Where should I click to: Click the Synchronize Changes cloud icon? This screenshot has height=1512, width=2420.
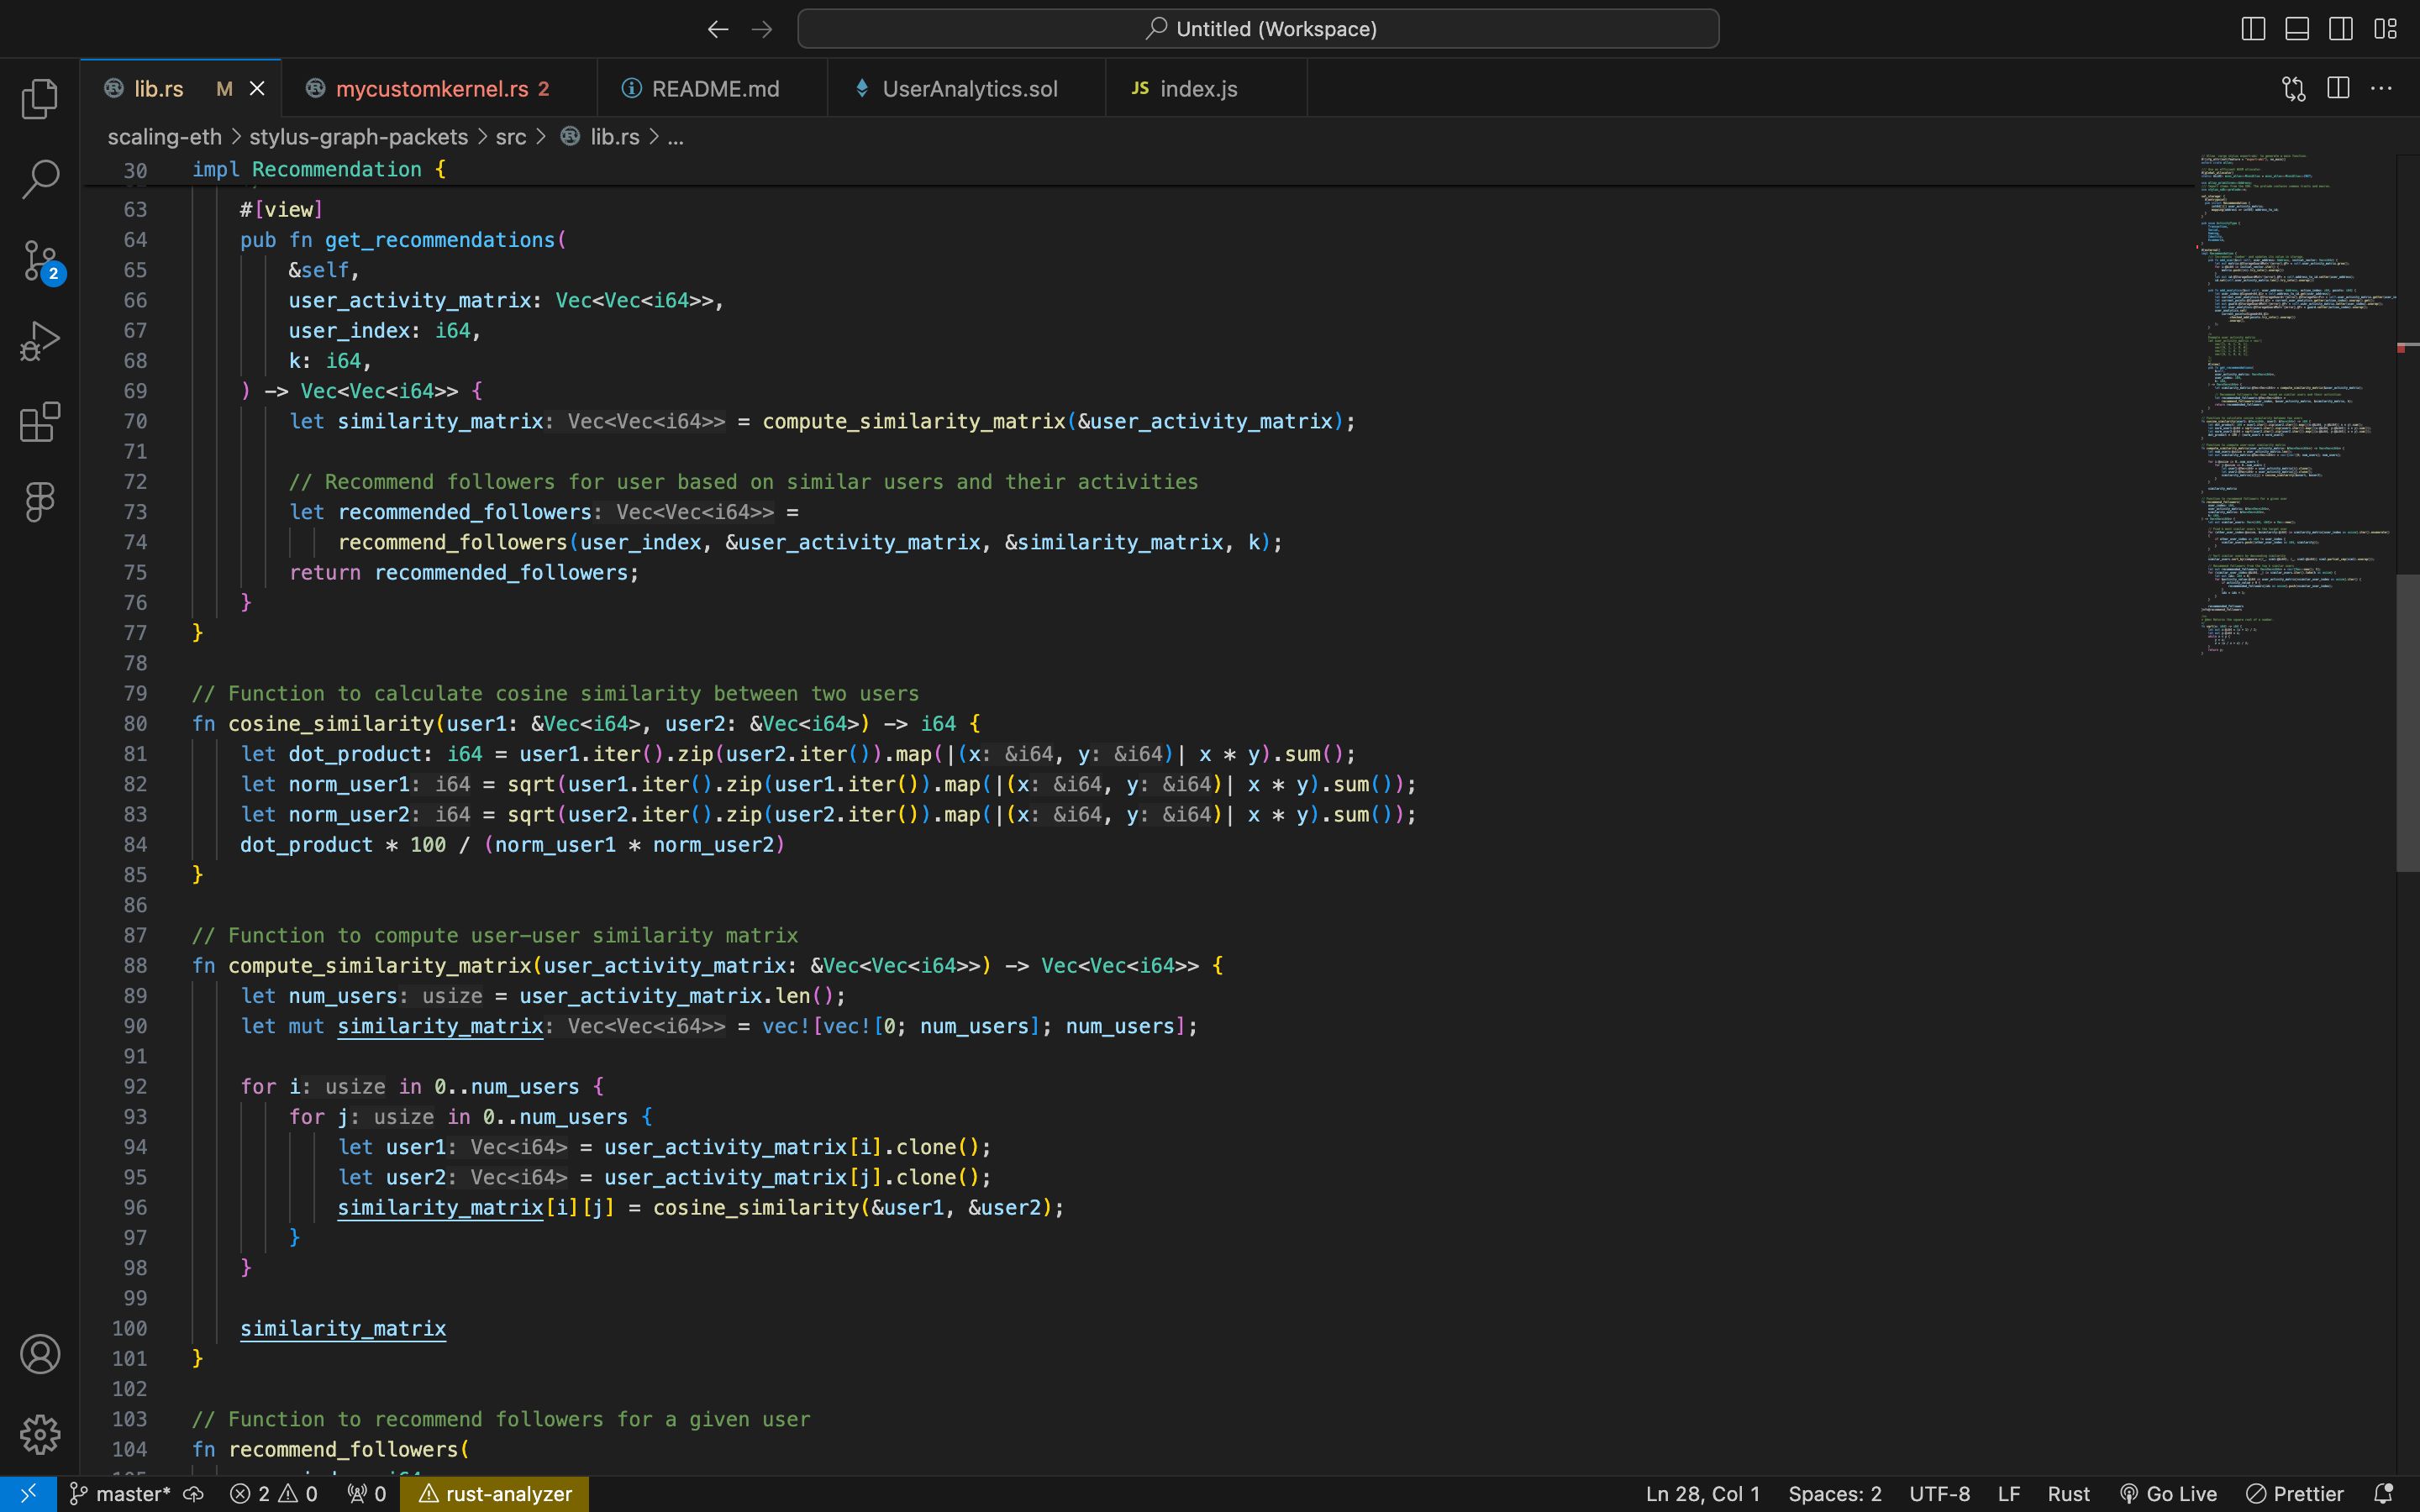tap(194, 1494)
